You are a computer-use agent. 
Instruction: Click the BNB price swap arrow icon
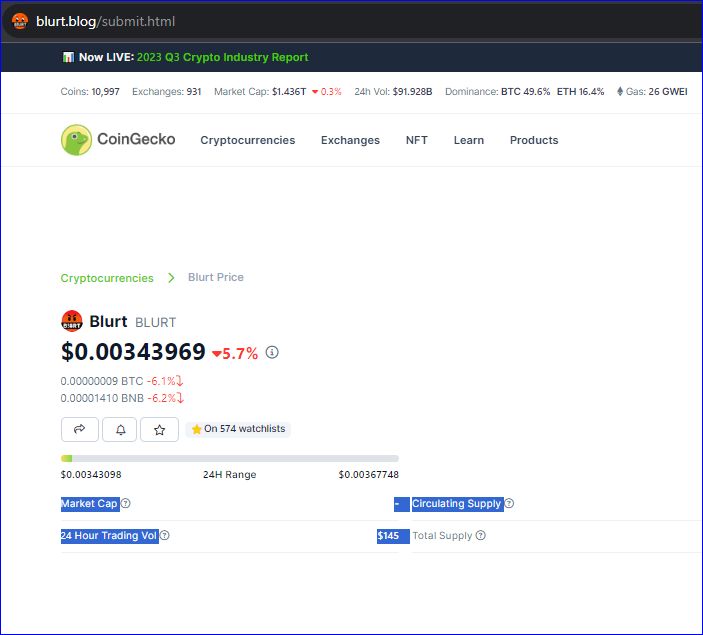[x=180, y=398]
